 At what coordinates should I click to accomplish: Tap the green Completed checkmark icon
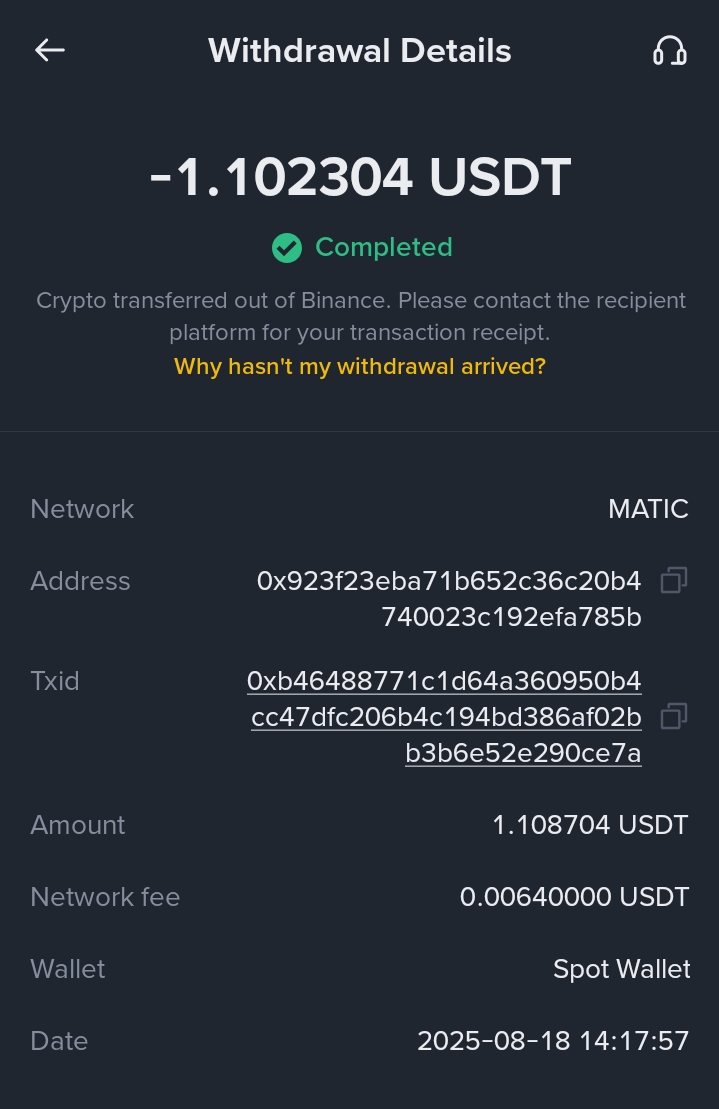[x=287, y=247]
